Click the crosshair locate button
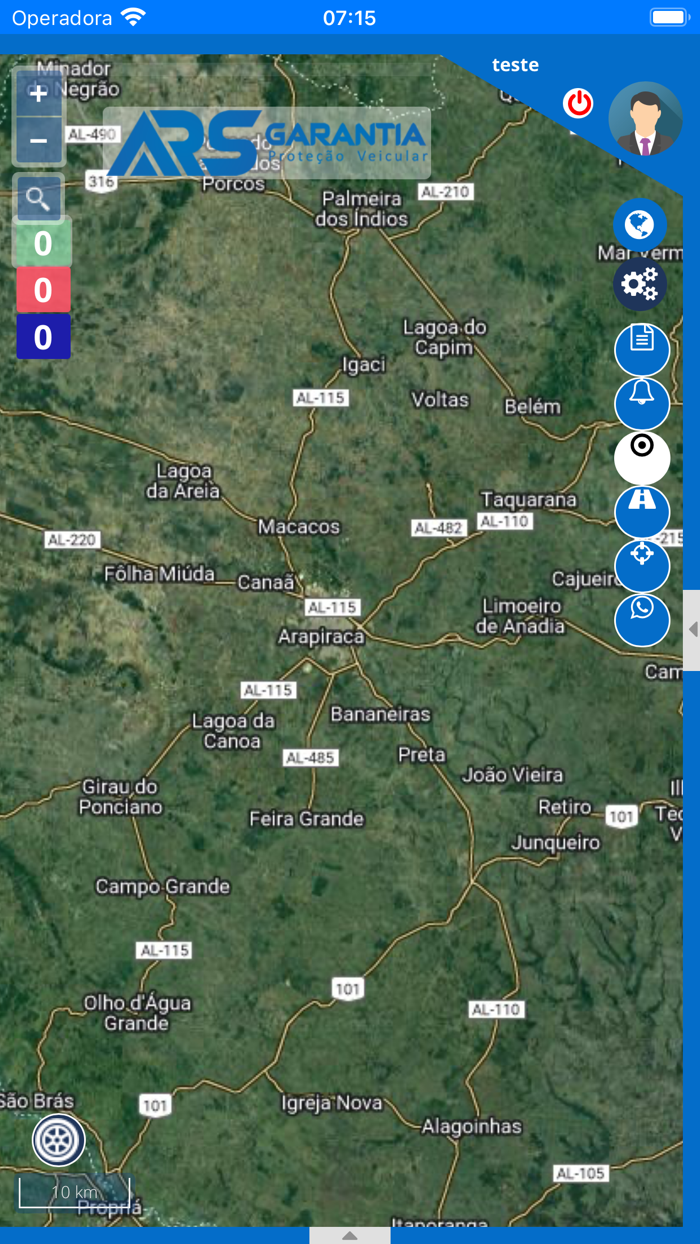This screenshot has height=1244, width=700. (642, 565)
